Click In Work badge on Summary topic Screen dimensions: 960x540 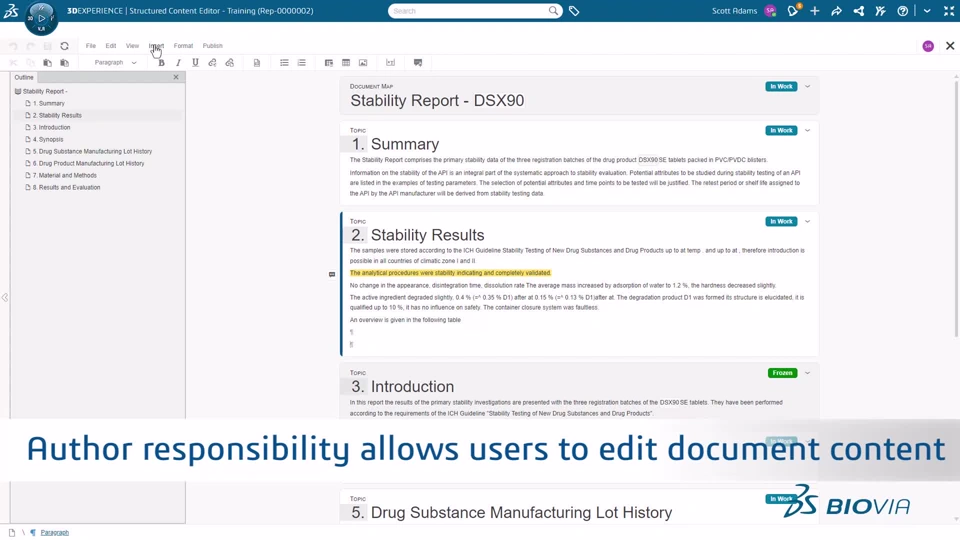pyautogui.click(x=781, y=130)
